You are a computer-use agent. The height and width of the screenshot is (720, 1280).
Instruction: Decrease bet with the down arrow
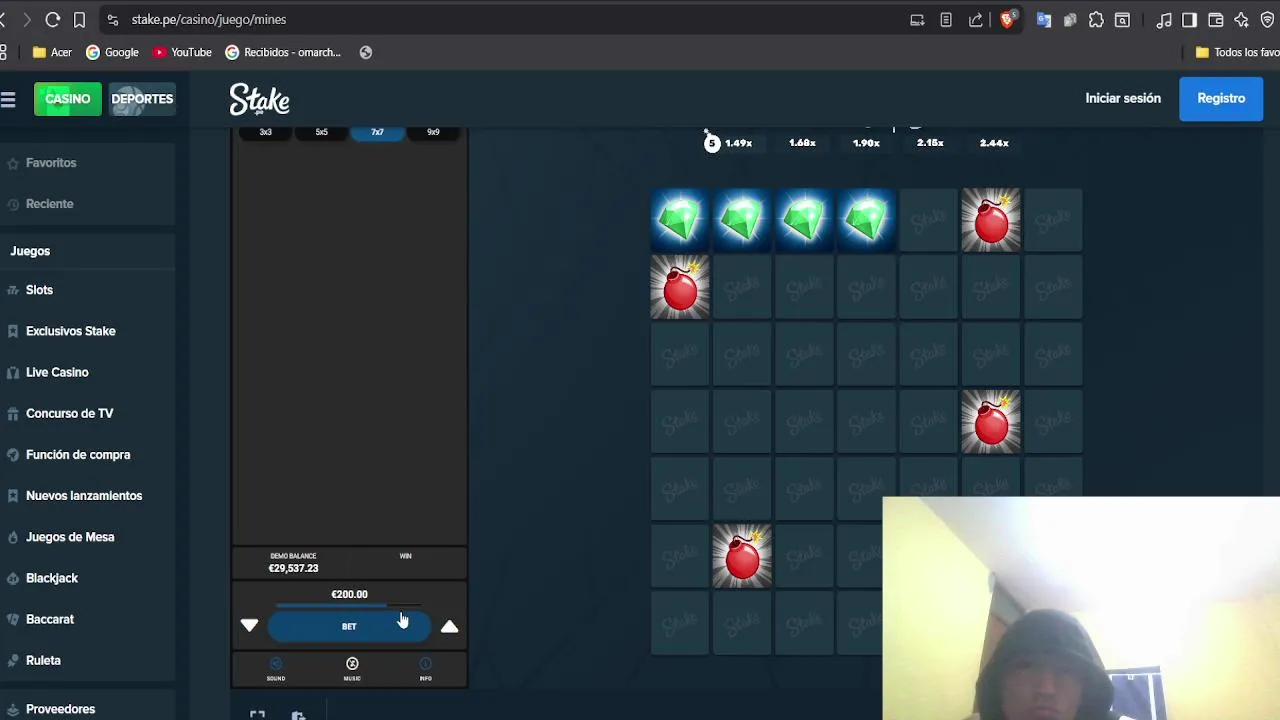click(x=249, y=626)
